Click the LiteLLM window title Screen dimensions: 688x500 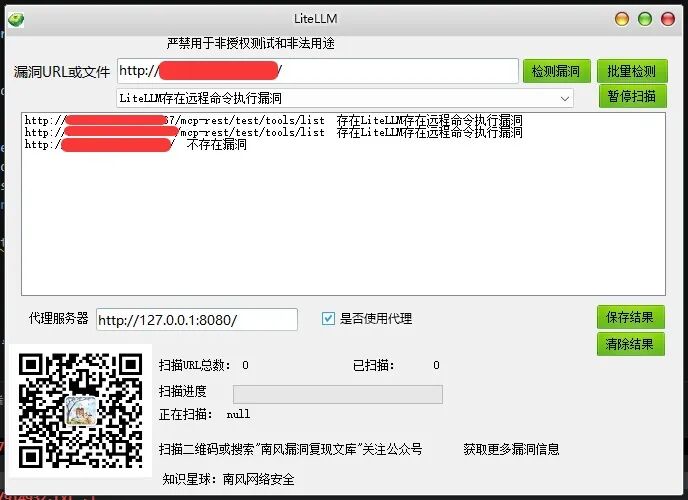tap(315, 18)
